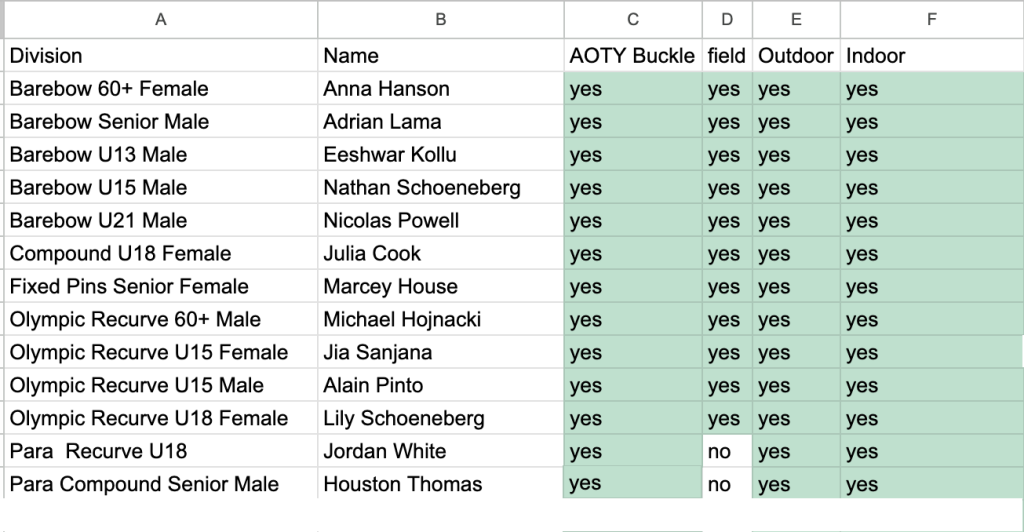Click the Nathan Schoeneberg cell

pos(440,188)
